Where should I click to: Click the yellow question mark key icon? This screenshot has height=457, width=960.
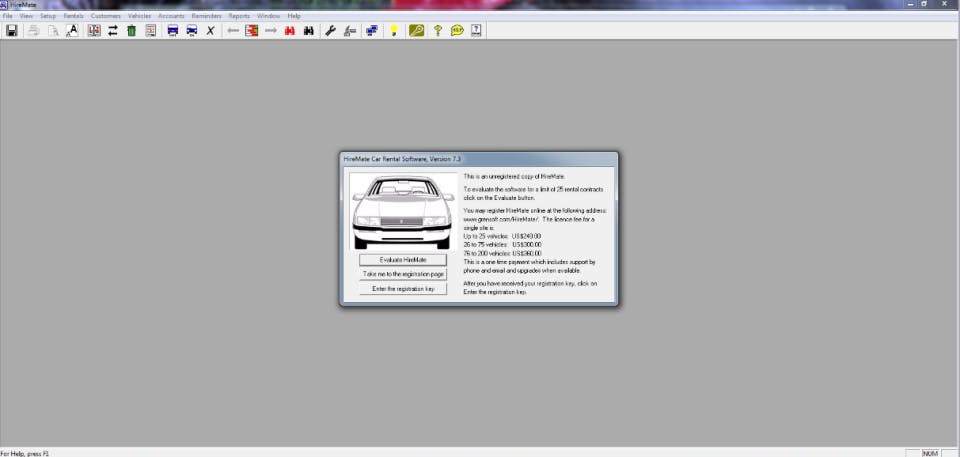(x=438, y=31)
